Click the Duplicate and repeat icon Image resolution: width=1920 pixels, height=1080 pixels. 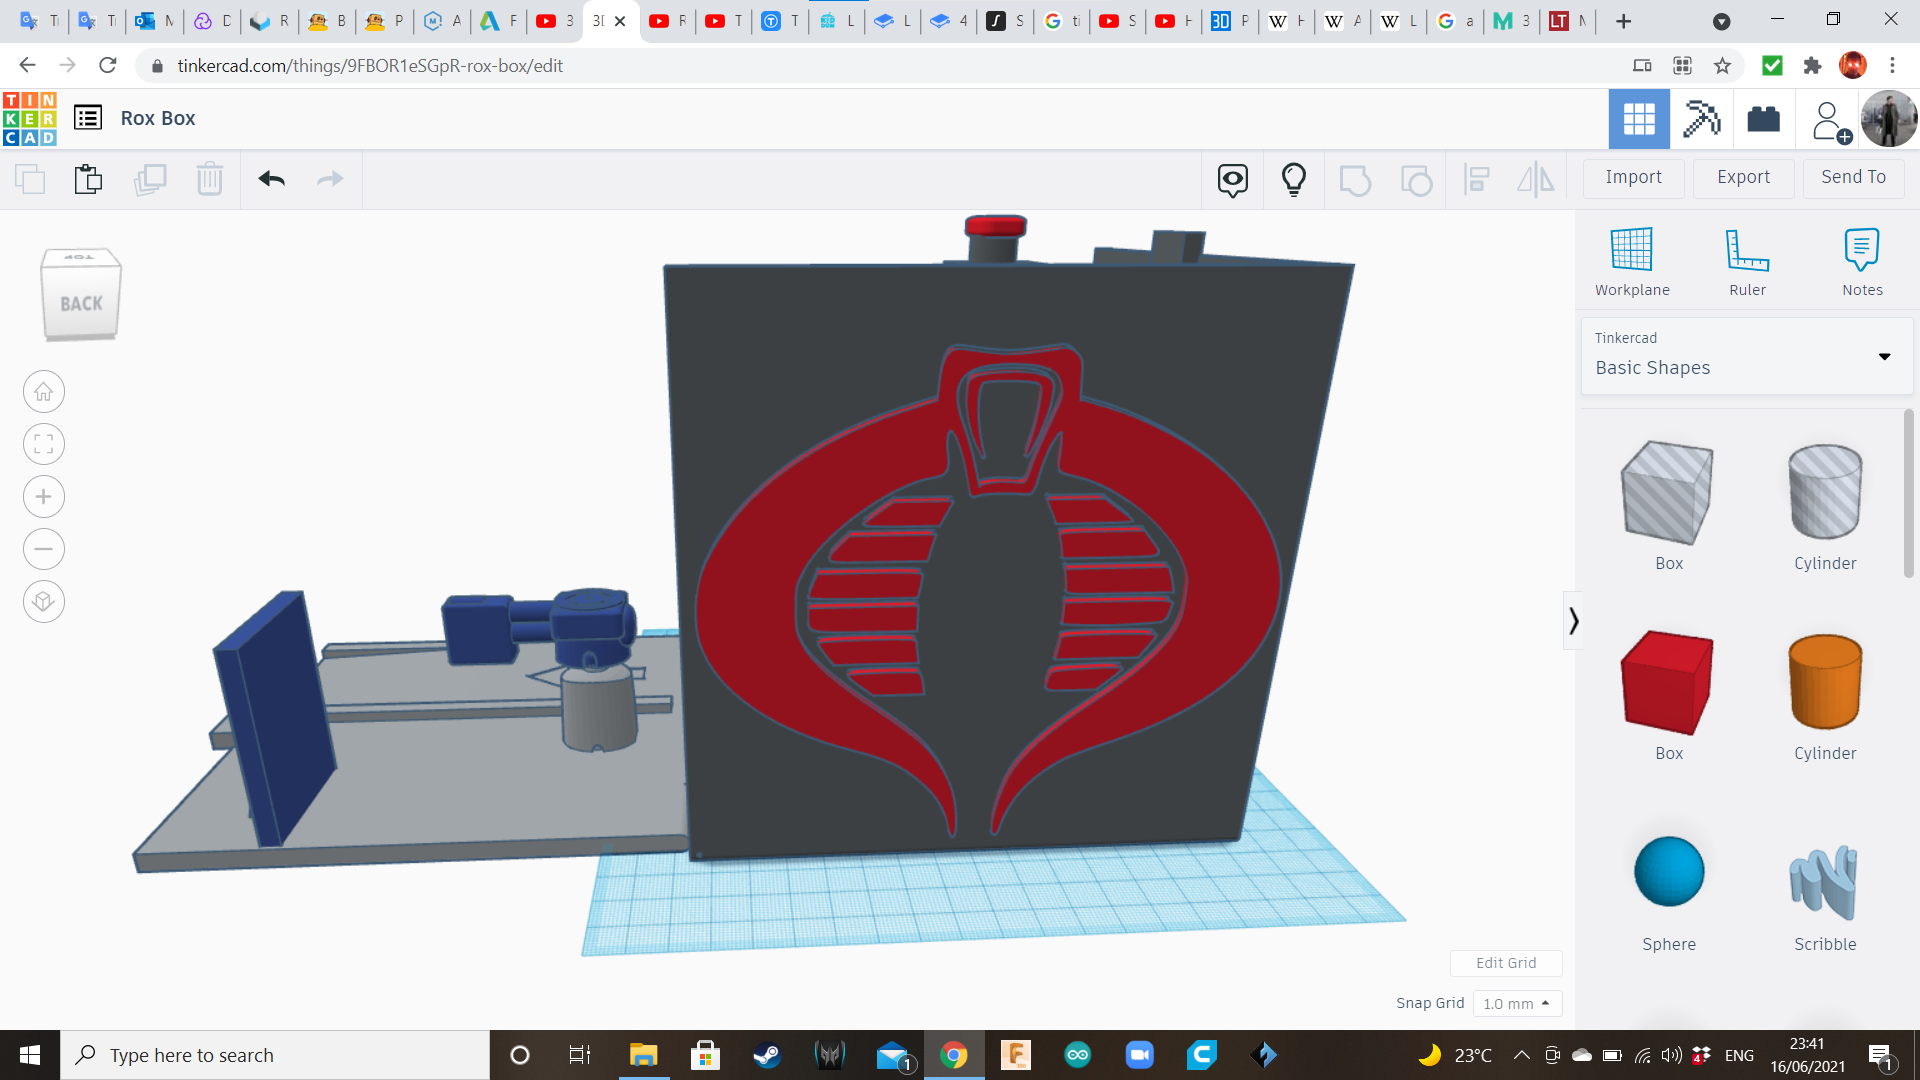(x=150, y=179)
